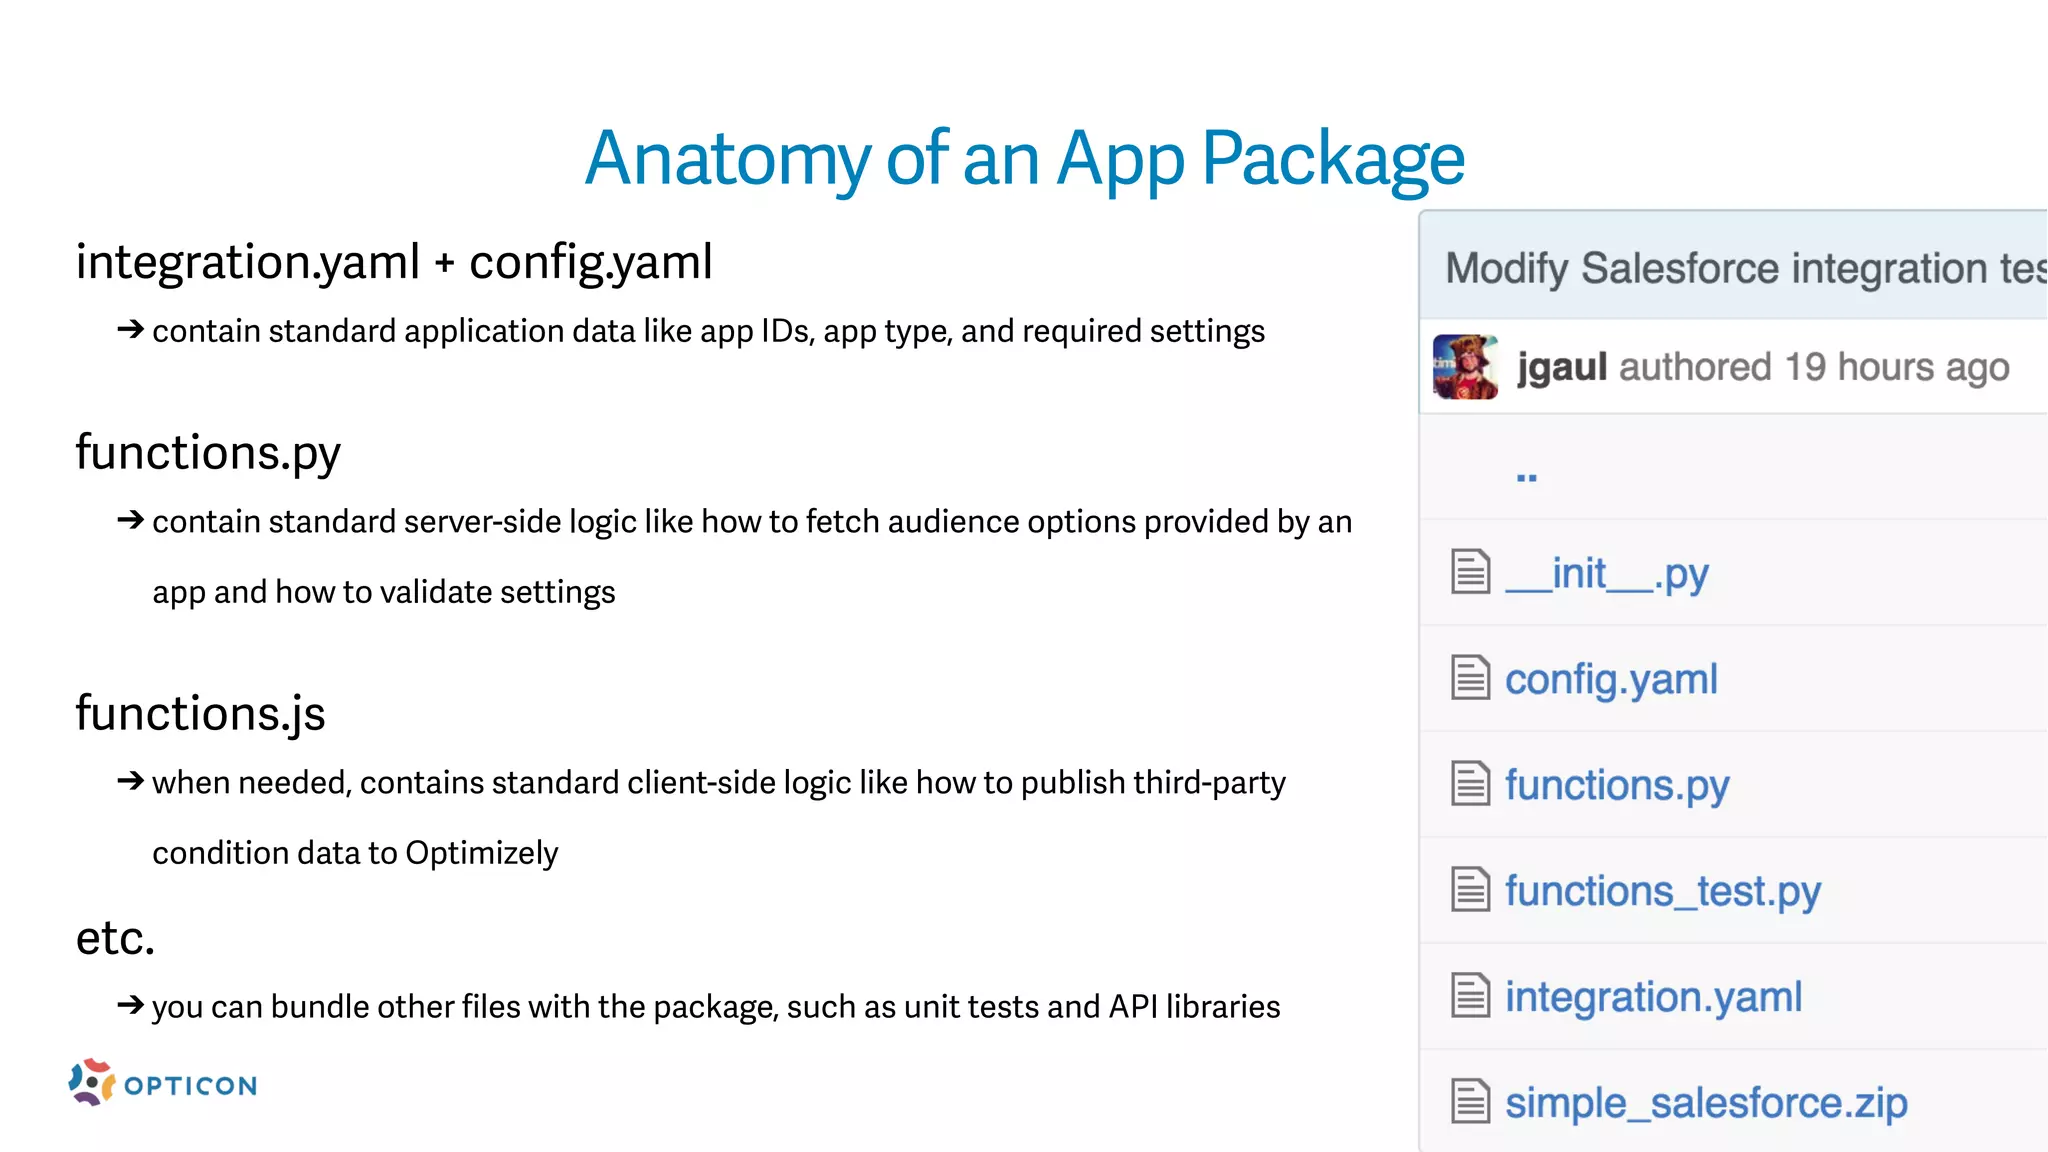The height and width of the screenshot is (1152, 2048).
Task: Click the 'etc.' heading
Action: (116, 938)
